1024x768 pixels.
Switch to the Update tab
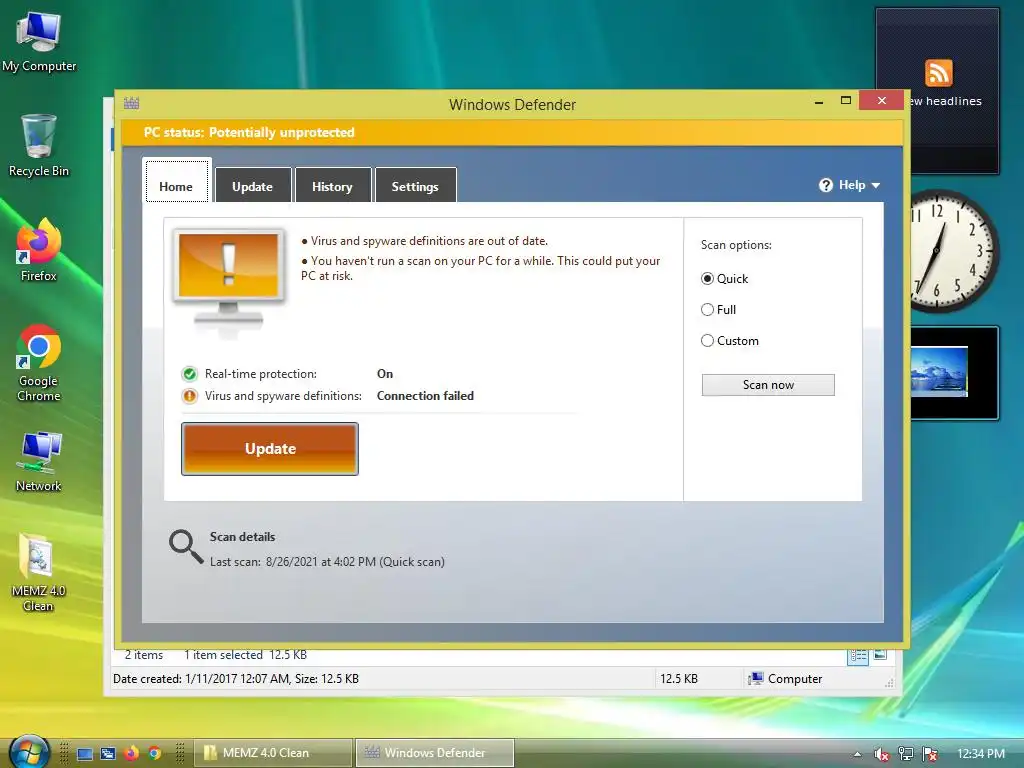point(253,185)
